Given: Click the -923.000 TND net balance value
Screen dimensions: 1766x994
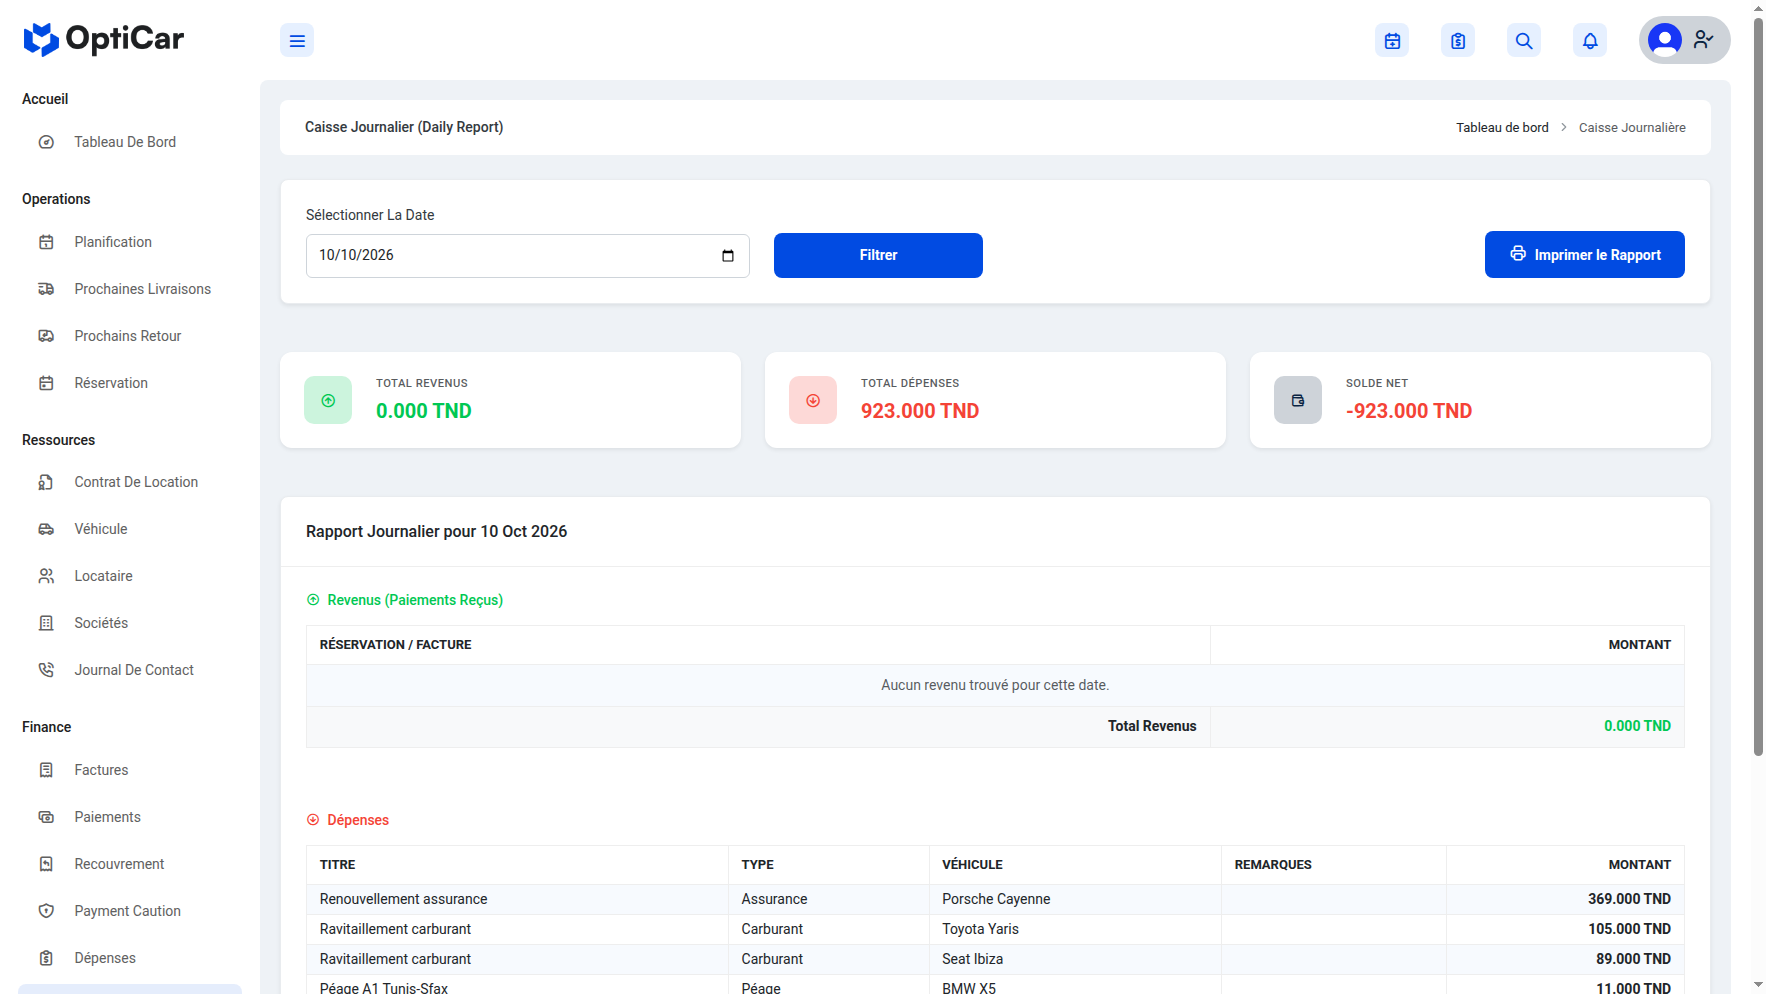Looking at the screenshot, I should tap(1409, 411).
